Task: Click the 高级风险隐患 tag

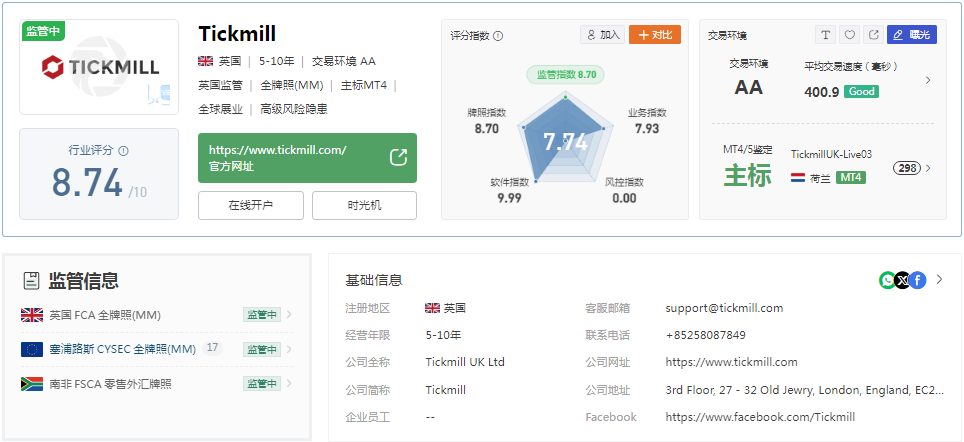Action: point(294,109)
